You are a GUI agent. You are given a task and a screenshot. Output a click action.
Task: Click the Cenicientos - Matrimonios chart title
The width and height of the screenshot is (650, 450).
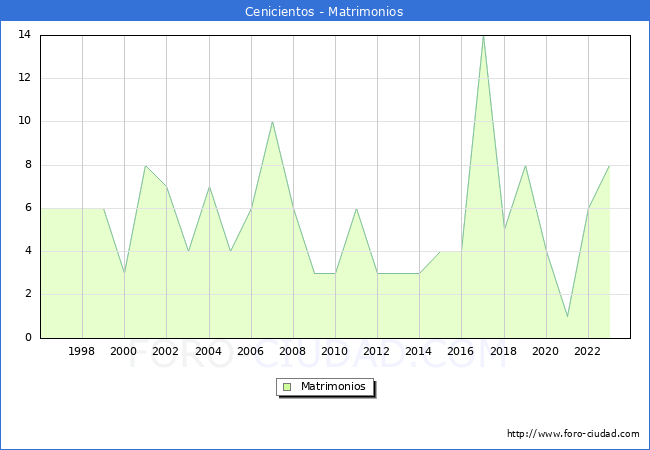pyautogui.click(x=324, y=11)
